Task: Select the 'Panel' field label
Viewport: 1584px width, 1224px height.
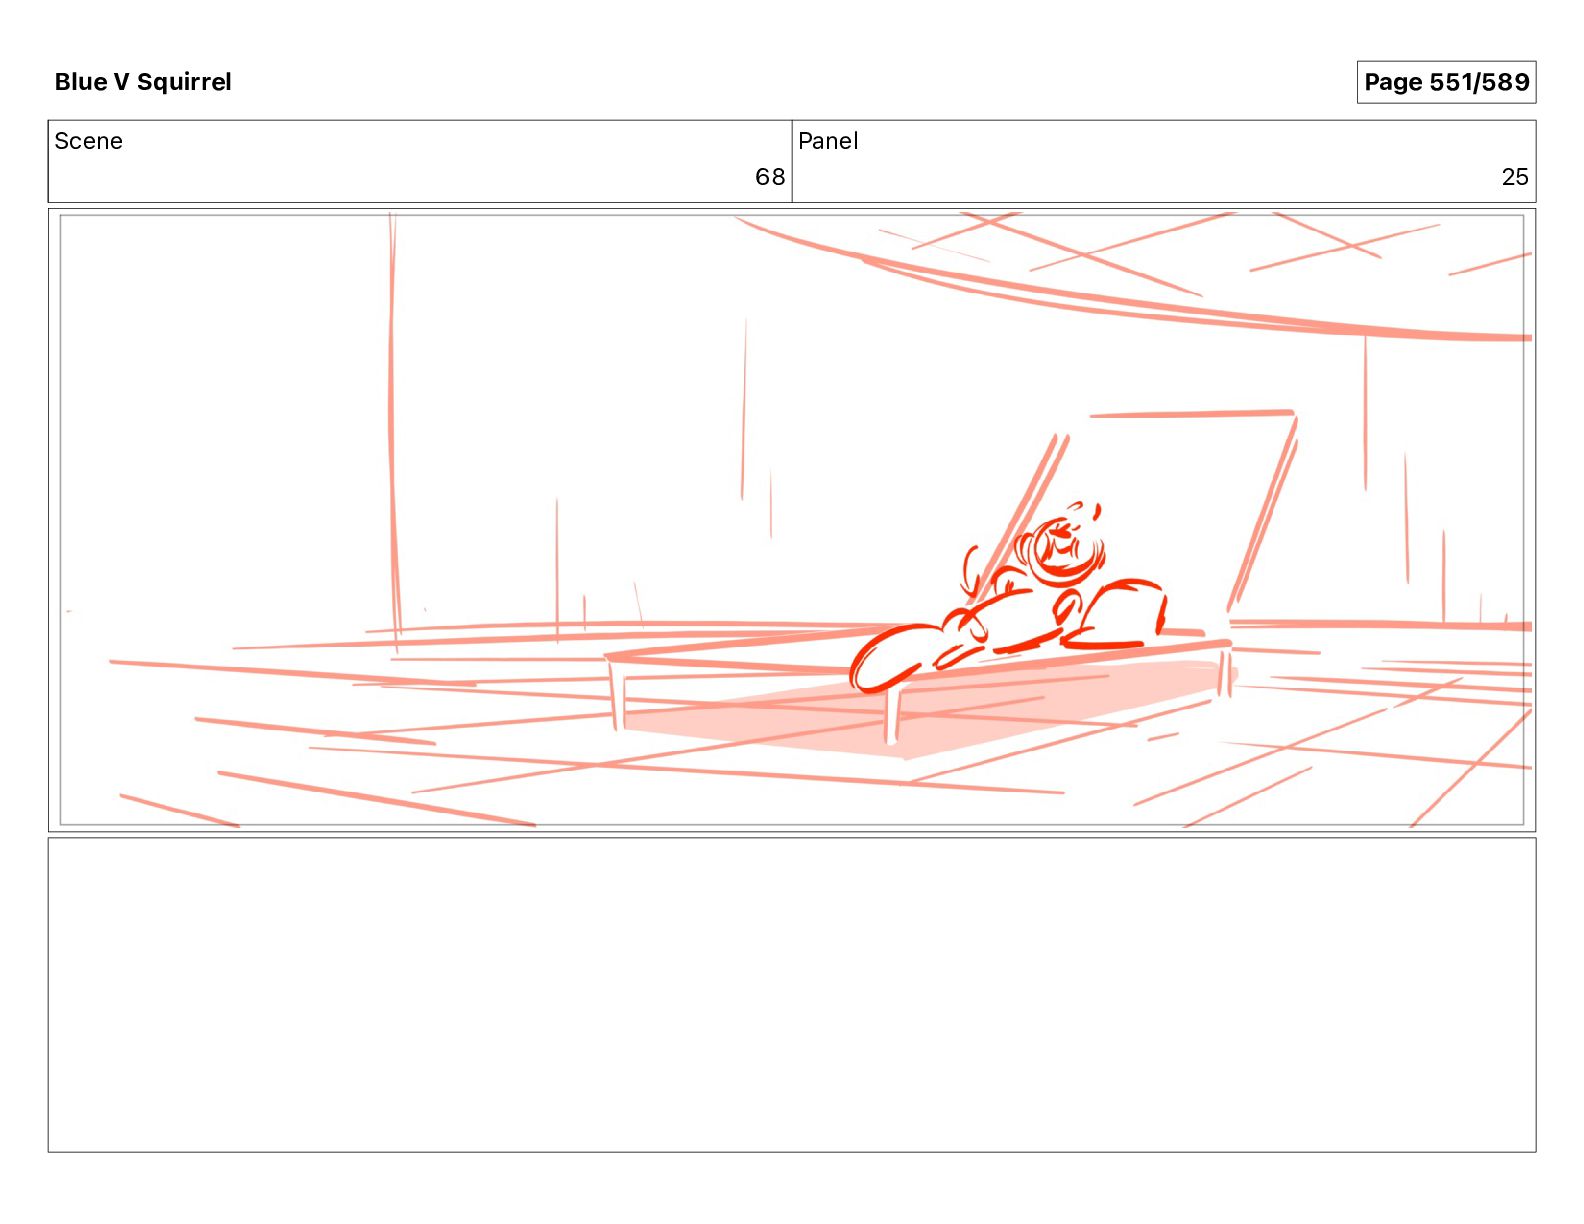Action: coord(828,141)
